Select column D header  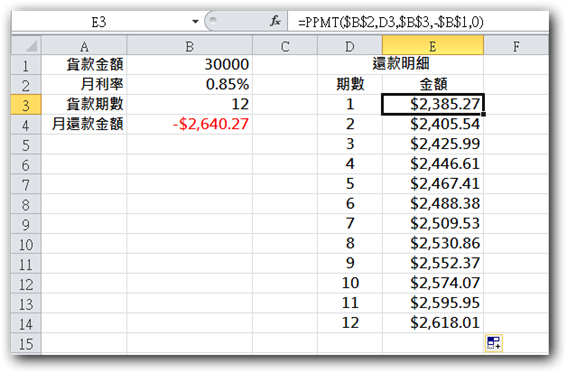pyautogui.click(x=350, y=46)
